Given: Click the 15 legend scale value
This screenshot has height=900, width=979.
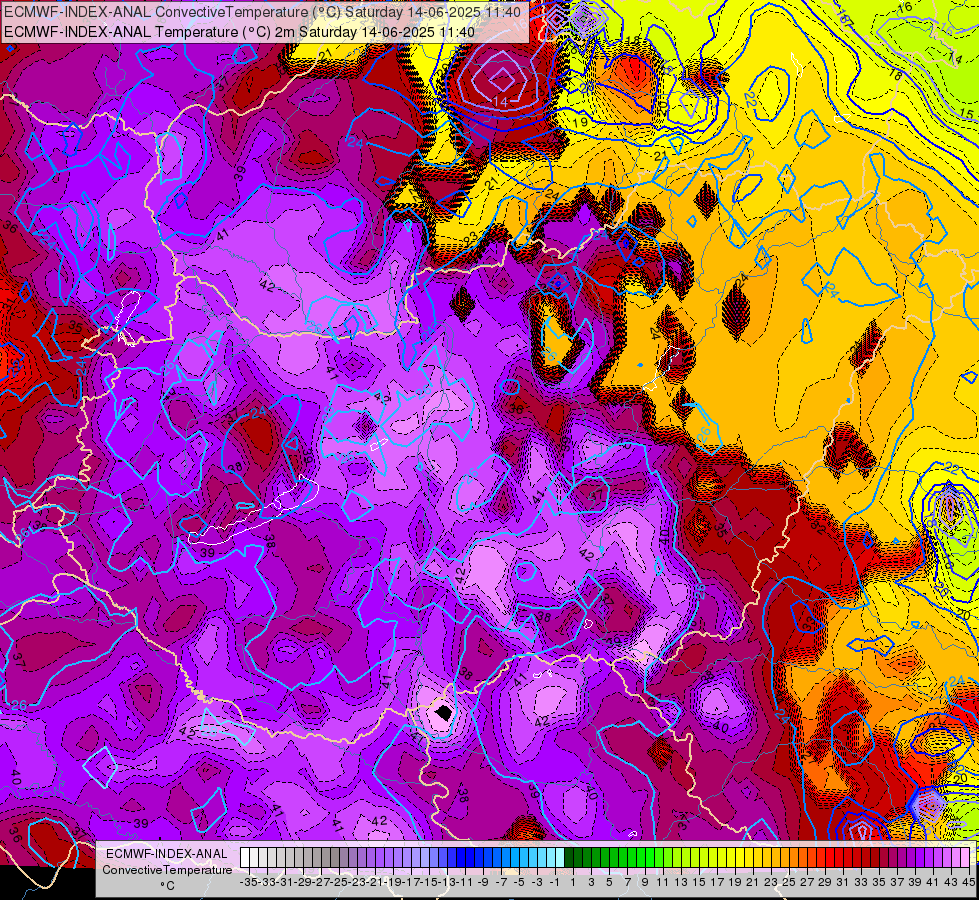Looking at the screenshot, I should (x=699, y=882).
